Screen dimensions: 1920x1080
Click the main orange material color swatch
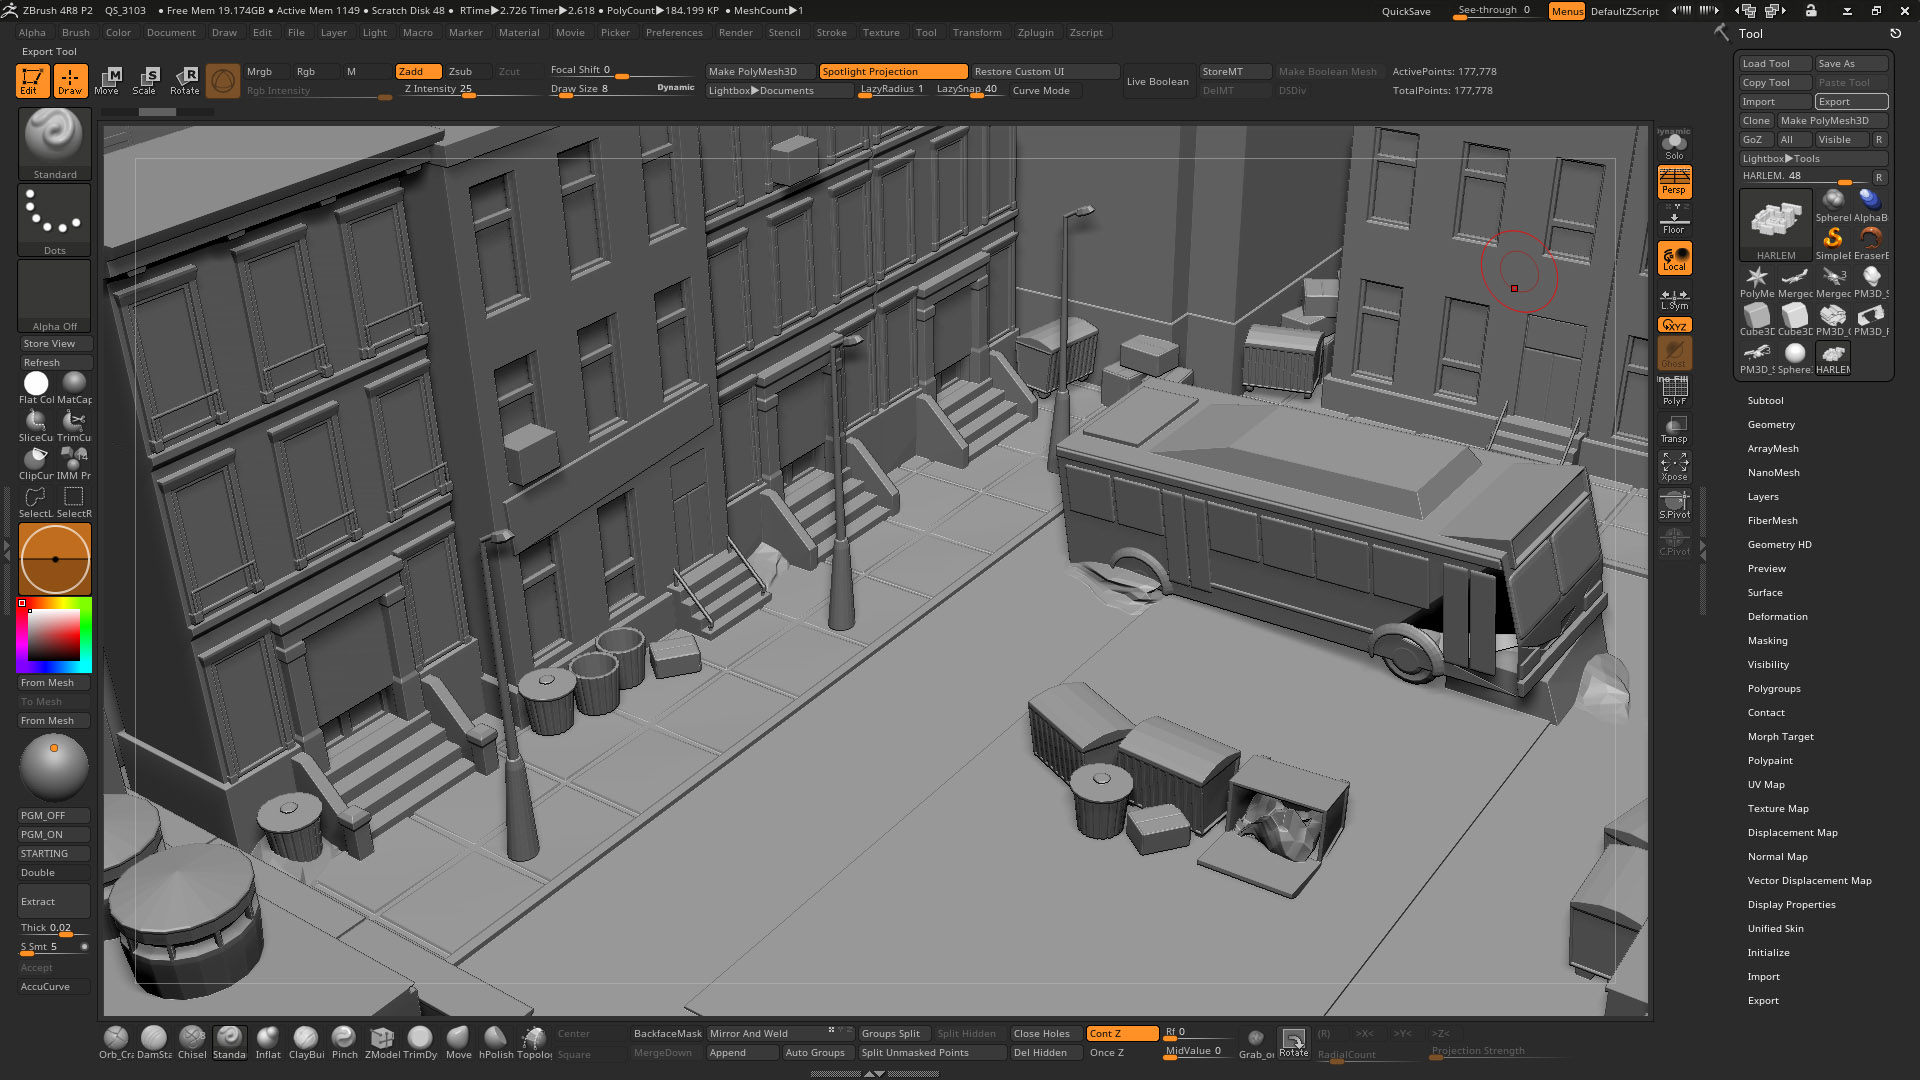55,559
